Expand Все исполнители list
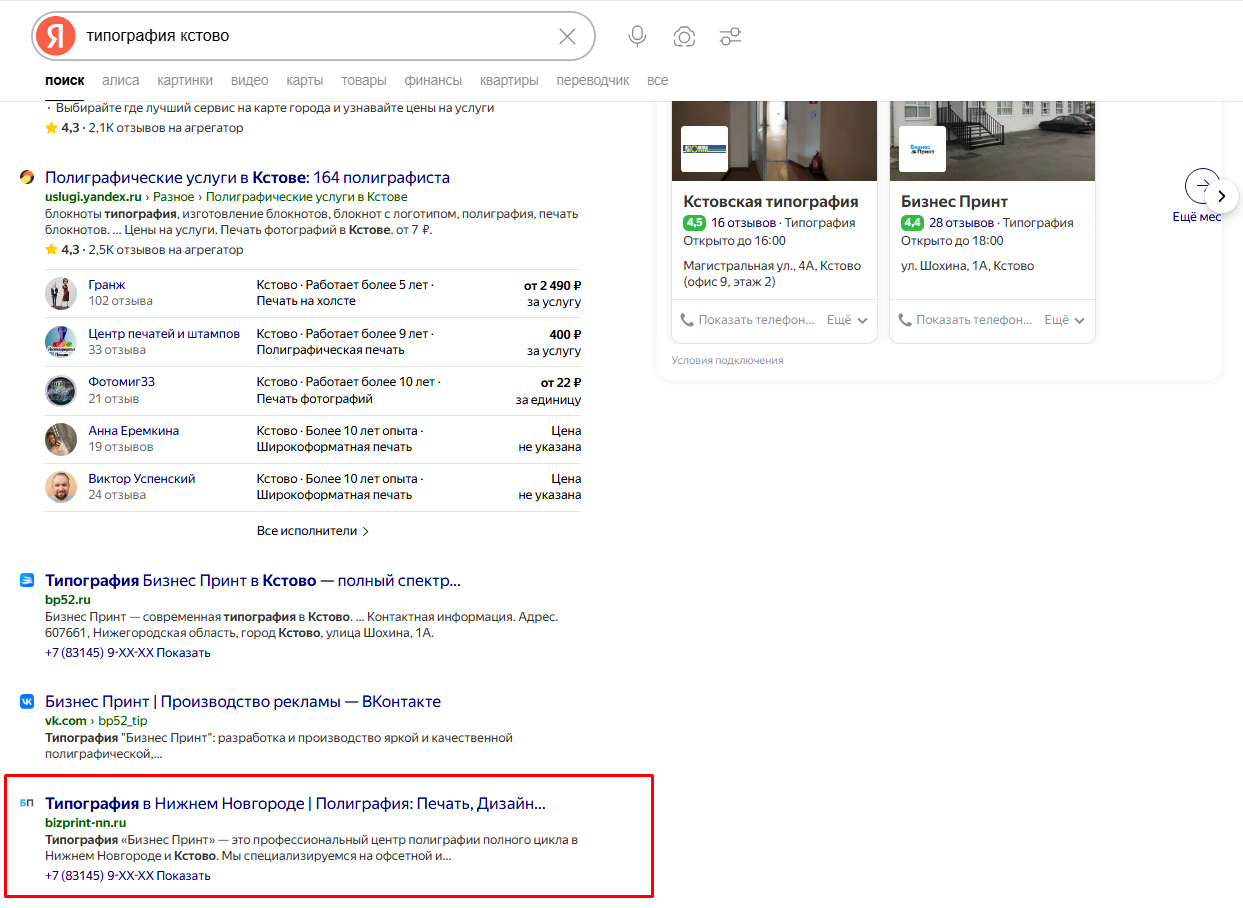Image resolution: width=1243 pixels, height=908 pixels. click(313, 531)
